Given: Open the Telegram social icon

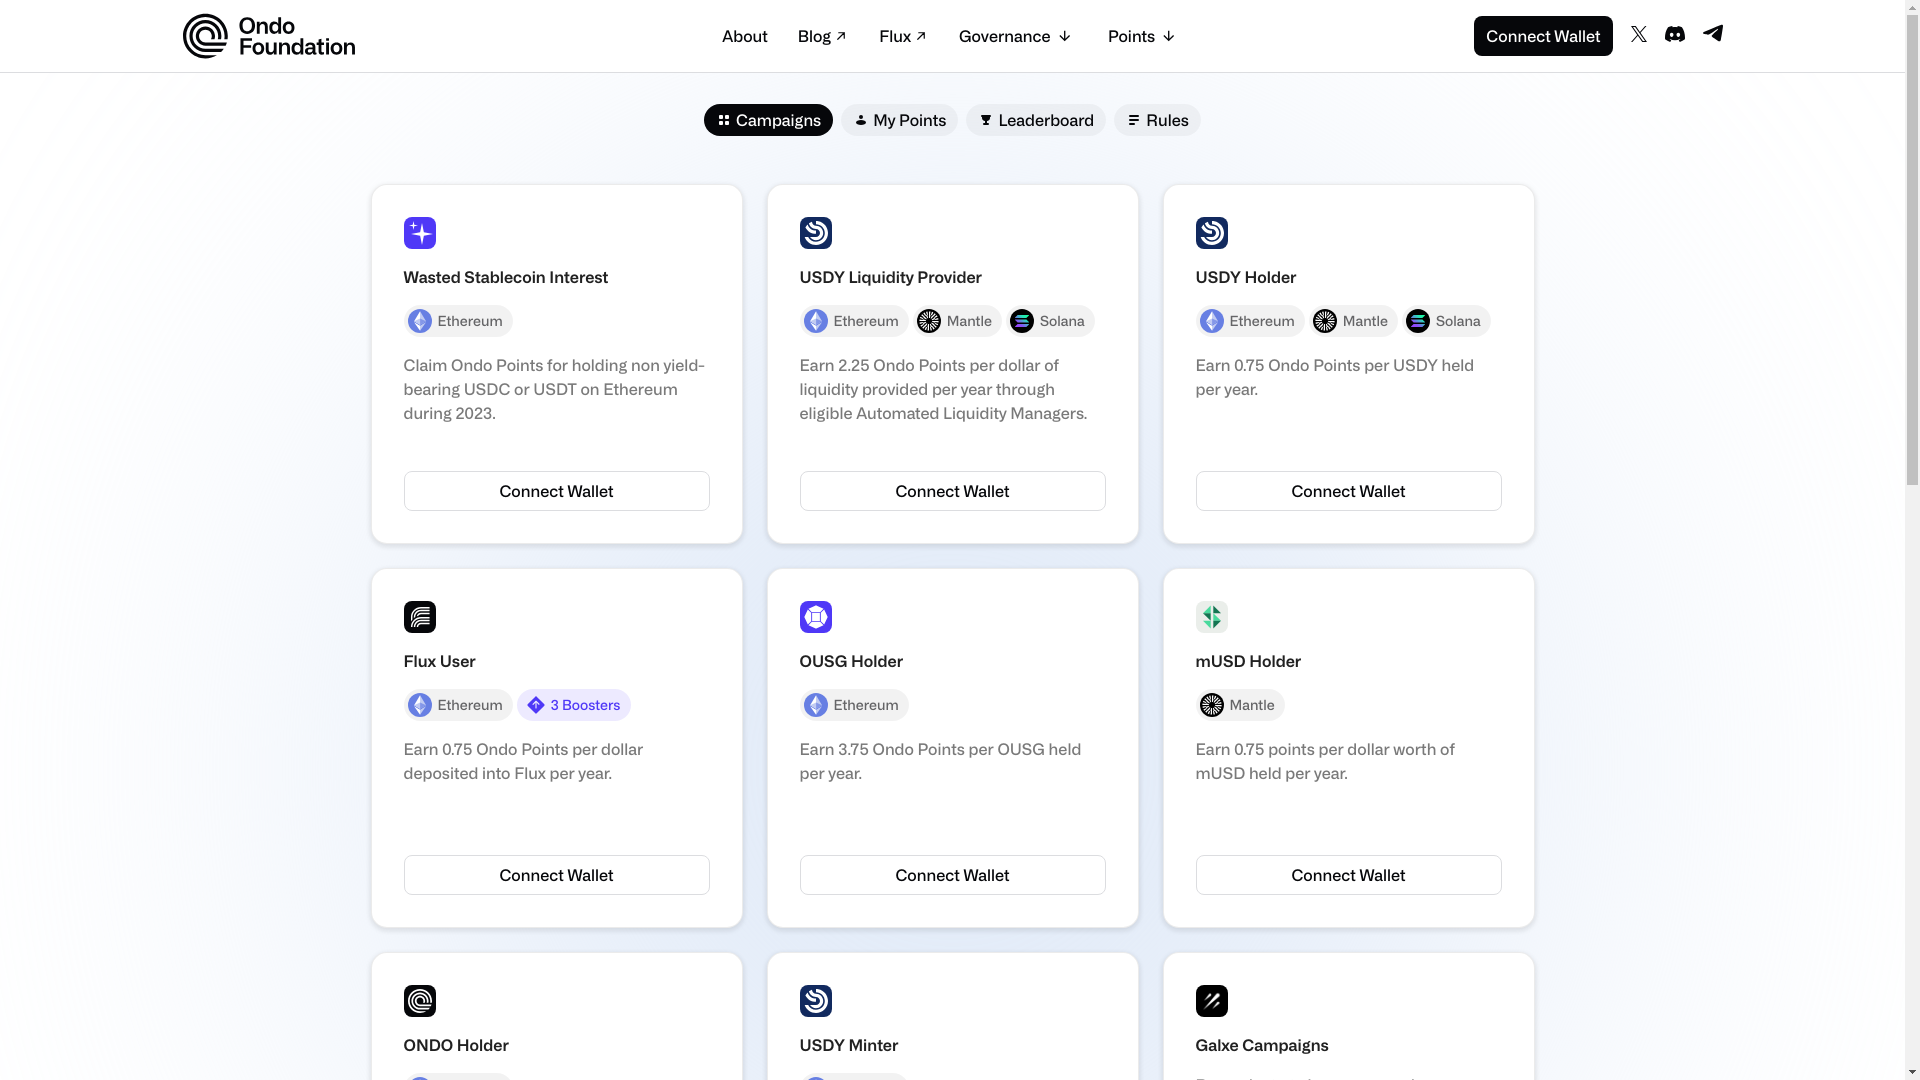Looking at the screenshot, I should tap(1713, 34).
